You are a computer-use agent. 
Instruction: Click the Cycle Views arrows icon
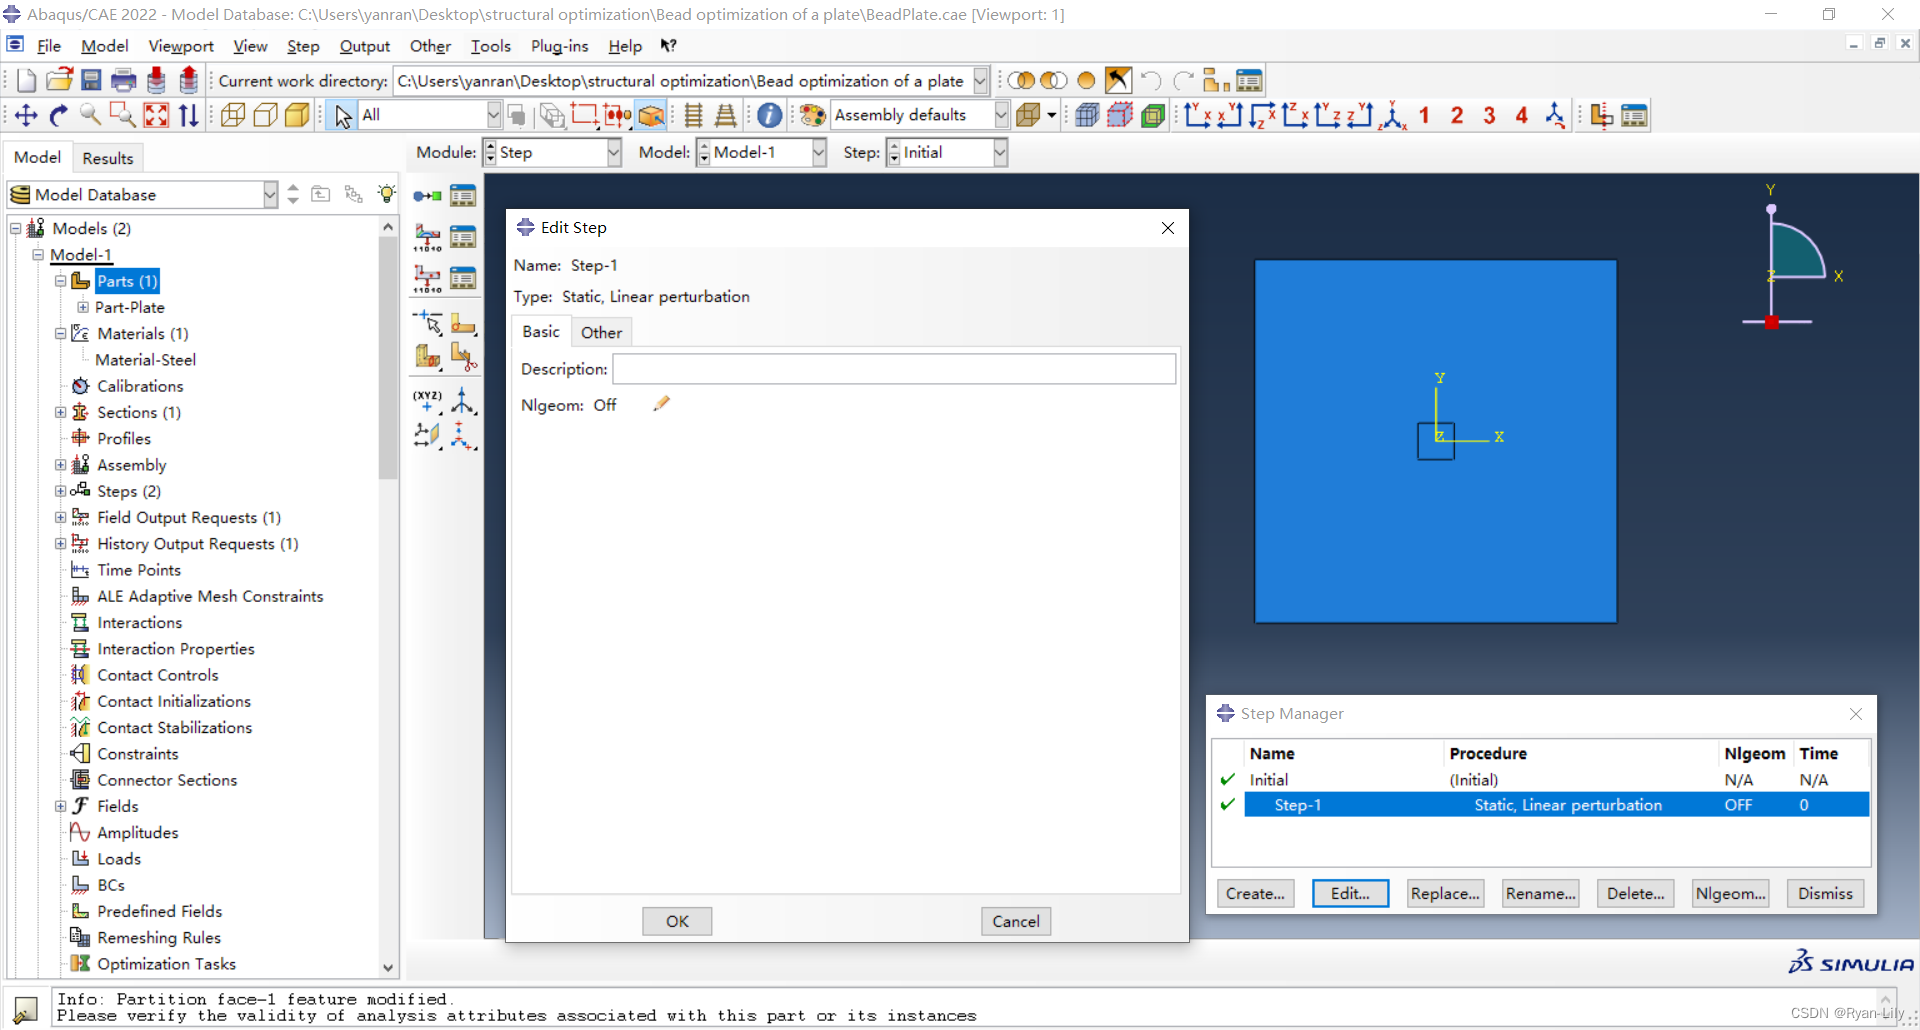(x=188, y=115)
